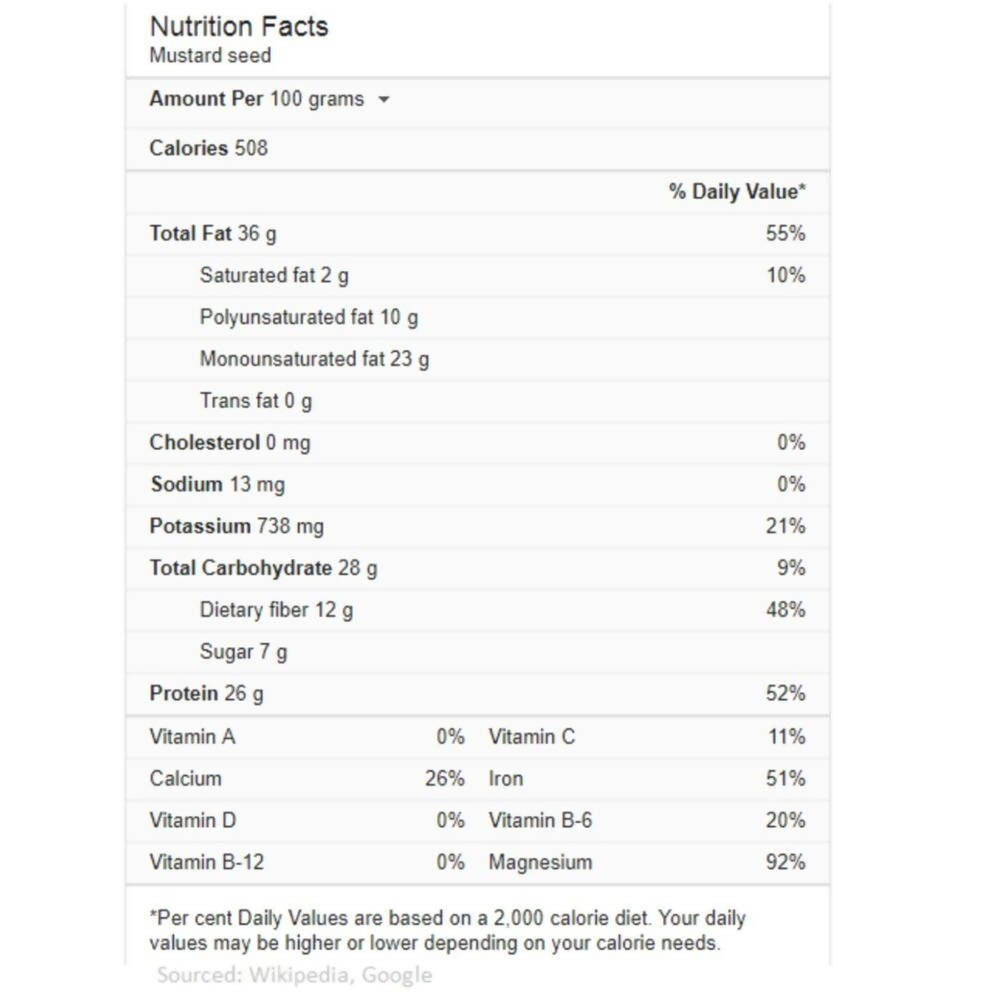The width and height of the screenshot is (1000, 1000).
Task: Open the 100 grams serving size dropdown
Action: tap(384, 100)
